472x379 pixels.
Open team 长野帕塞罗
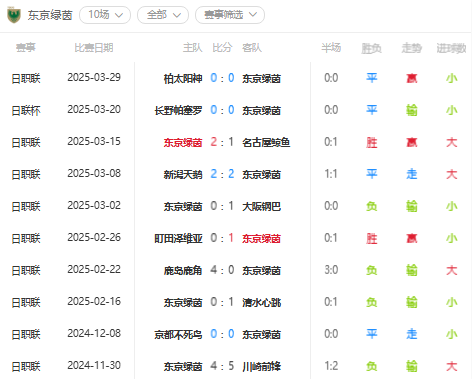click(178, 110)
